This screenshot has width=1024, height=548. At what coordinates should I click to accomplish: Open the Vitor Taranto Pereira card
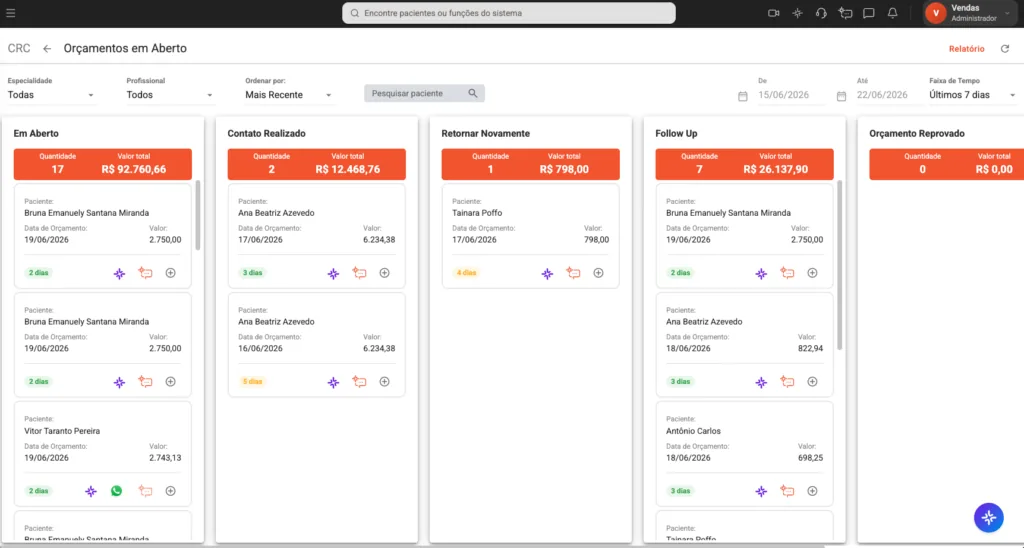point(103,454)
